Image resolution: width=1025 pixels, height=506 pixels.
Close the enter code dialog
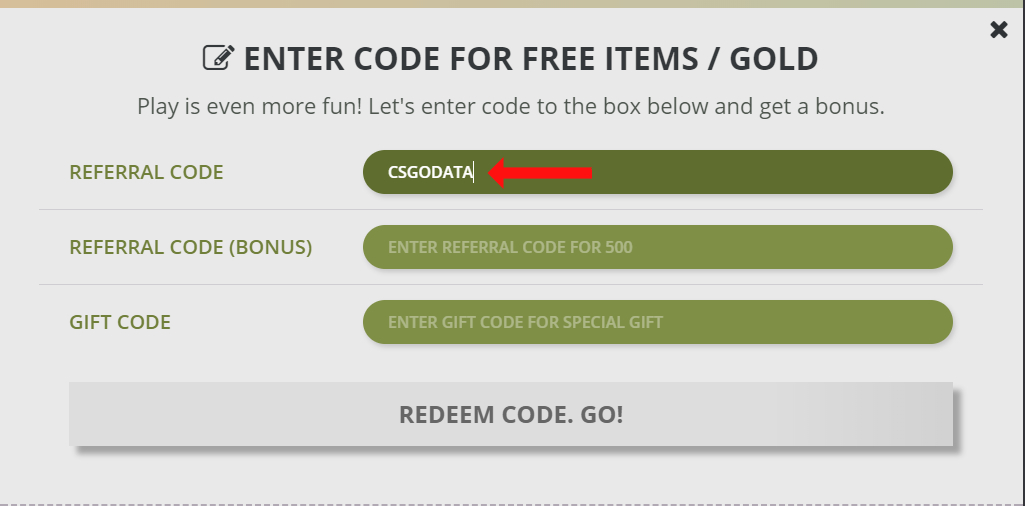[998, 30]
